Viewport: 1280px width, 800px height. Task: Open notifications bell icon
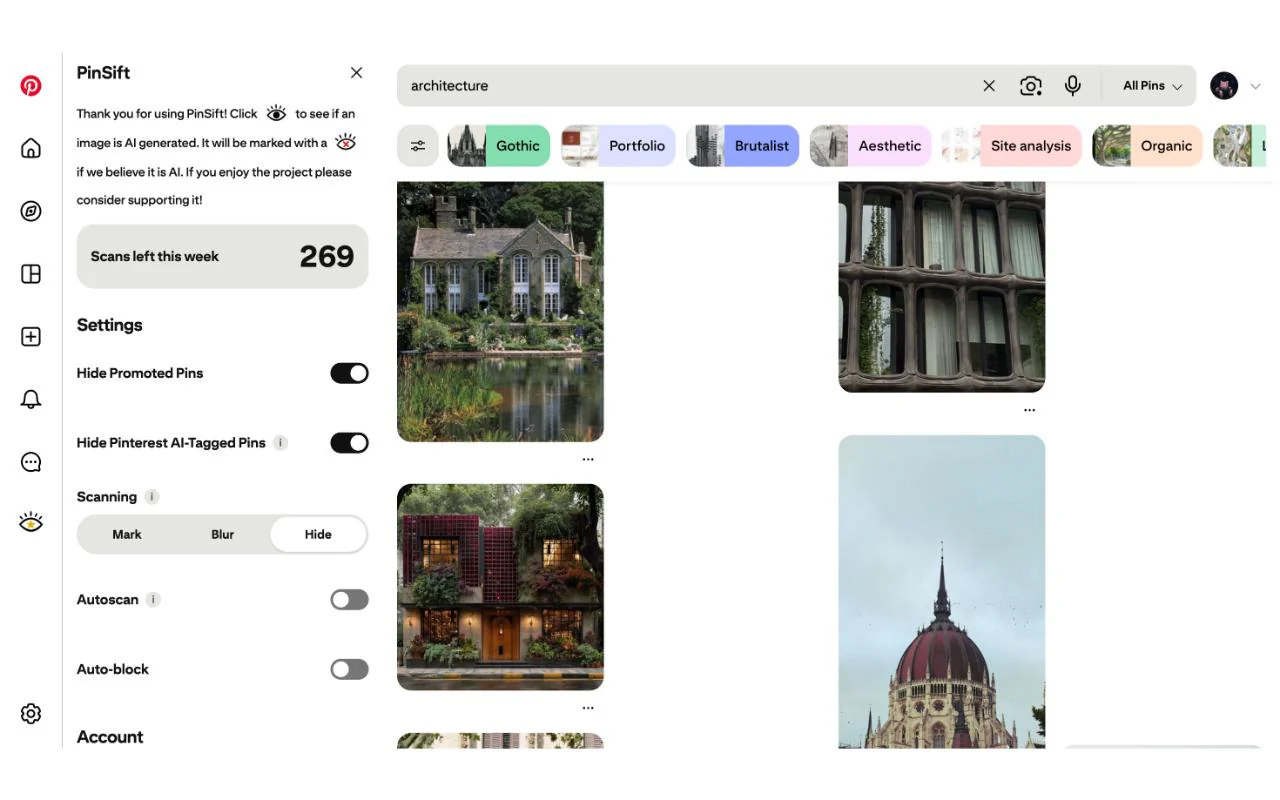click(x=31, y=400)
